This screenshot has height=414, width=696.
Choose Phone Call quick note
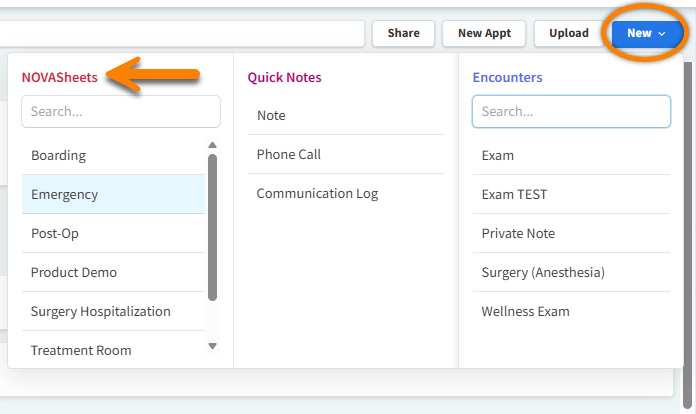(x=288, y=155)
